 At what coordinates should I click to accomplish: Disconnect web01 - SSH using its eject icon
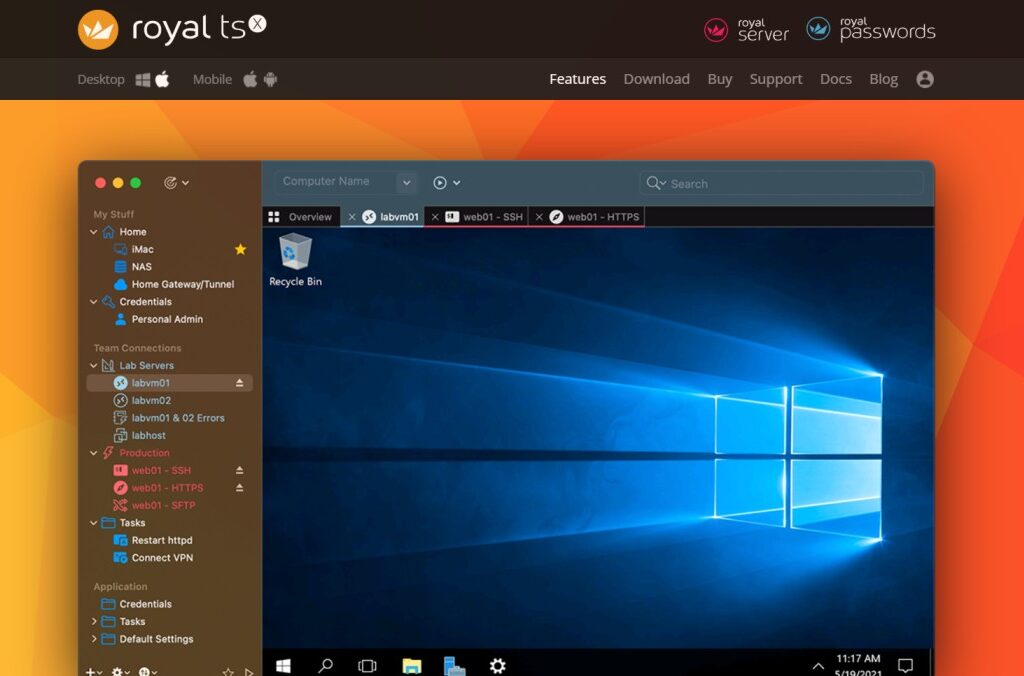pos(240,470)
